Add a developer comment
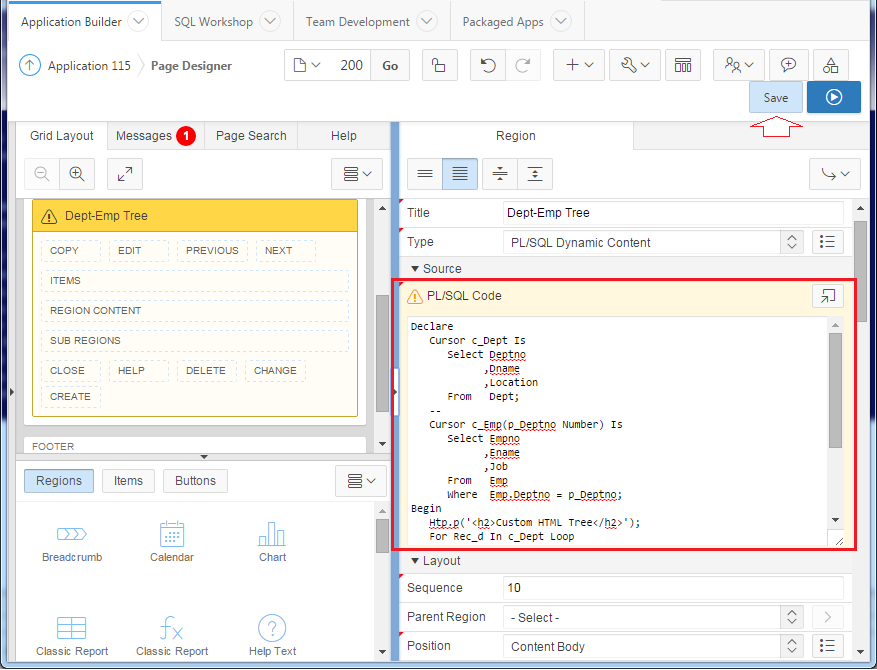Image resolution: width=877 pixels, height=670 pixels. pos(788,65)
